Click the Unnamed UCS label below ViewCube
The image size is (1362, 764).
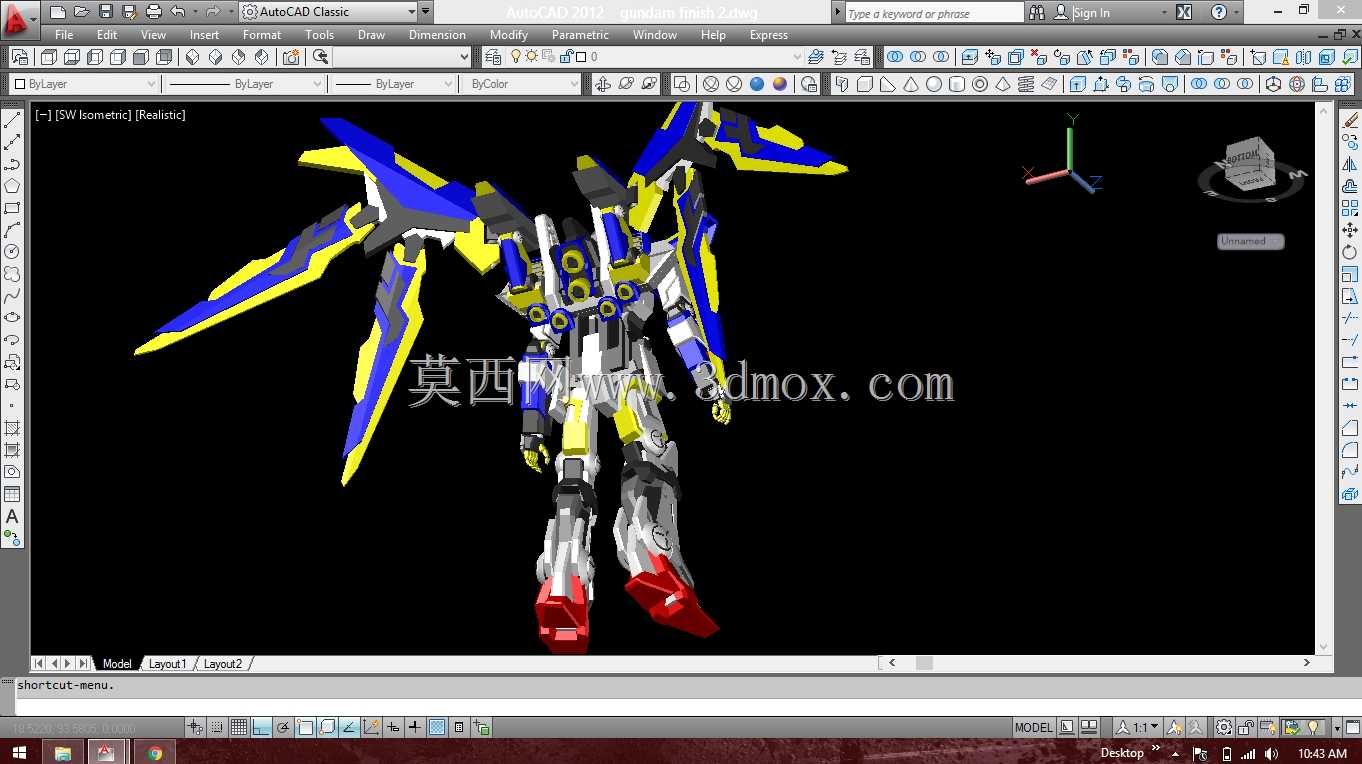point(1250,241)
